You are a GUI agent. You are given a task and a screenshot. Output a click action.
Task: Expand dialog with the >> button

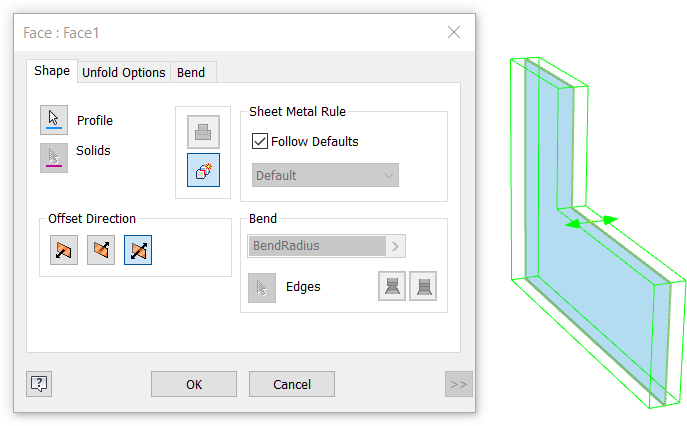459,384
